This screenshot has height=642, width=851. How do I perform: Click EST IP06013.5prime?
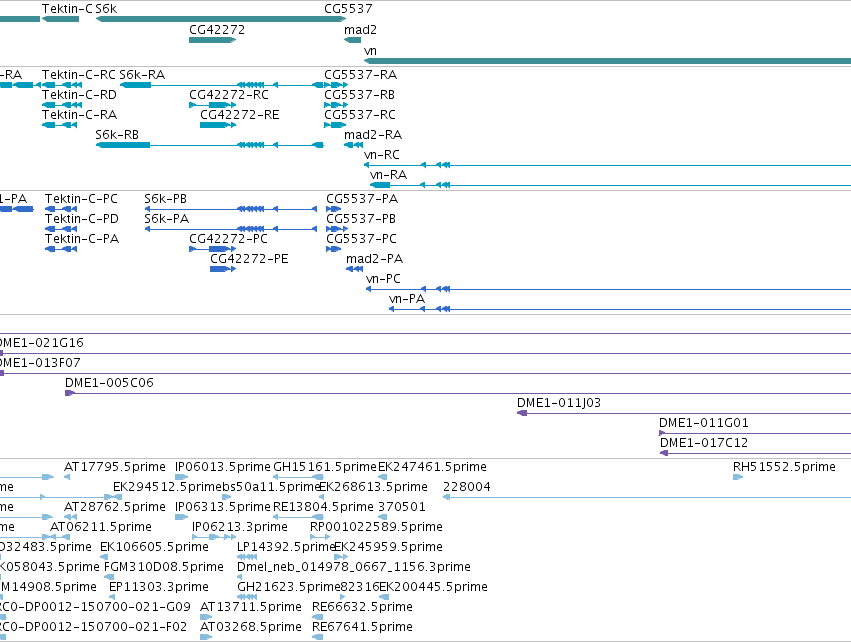tap(181, 477)
